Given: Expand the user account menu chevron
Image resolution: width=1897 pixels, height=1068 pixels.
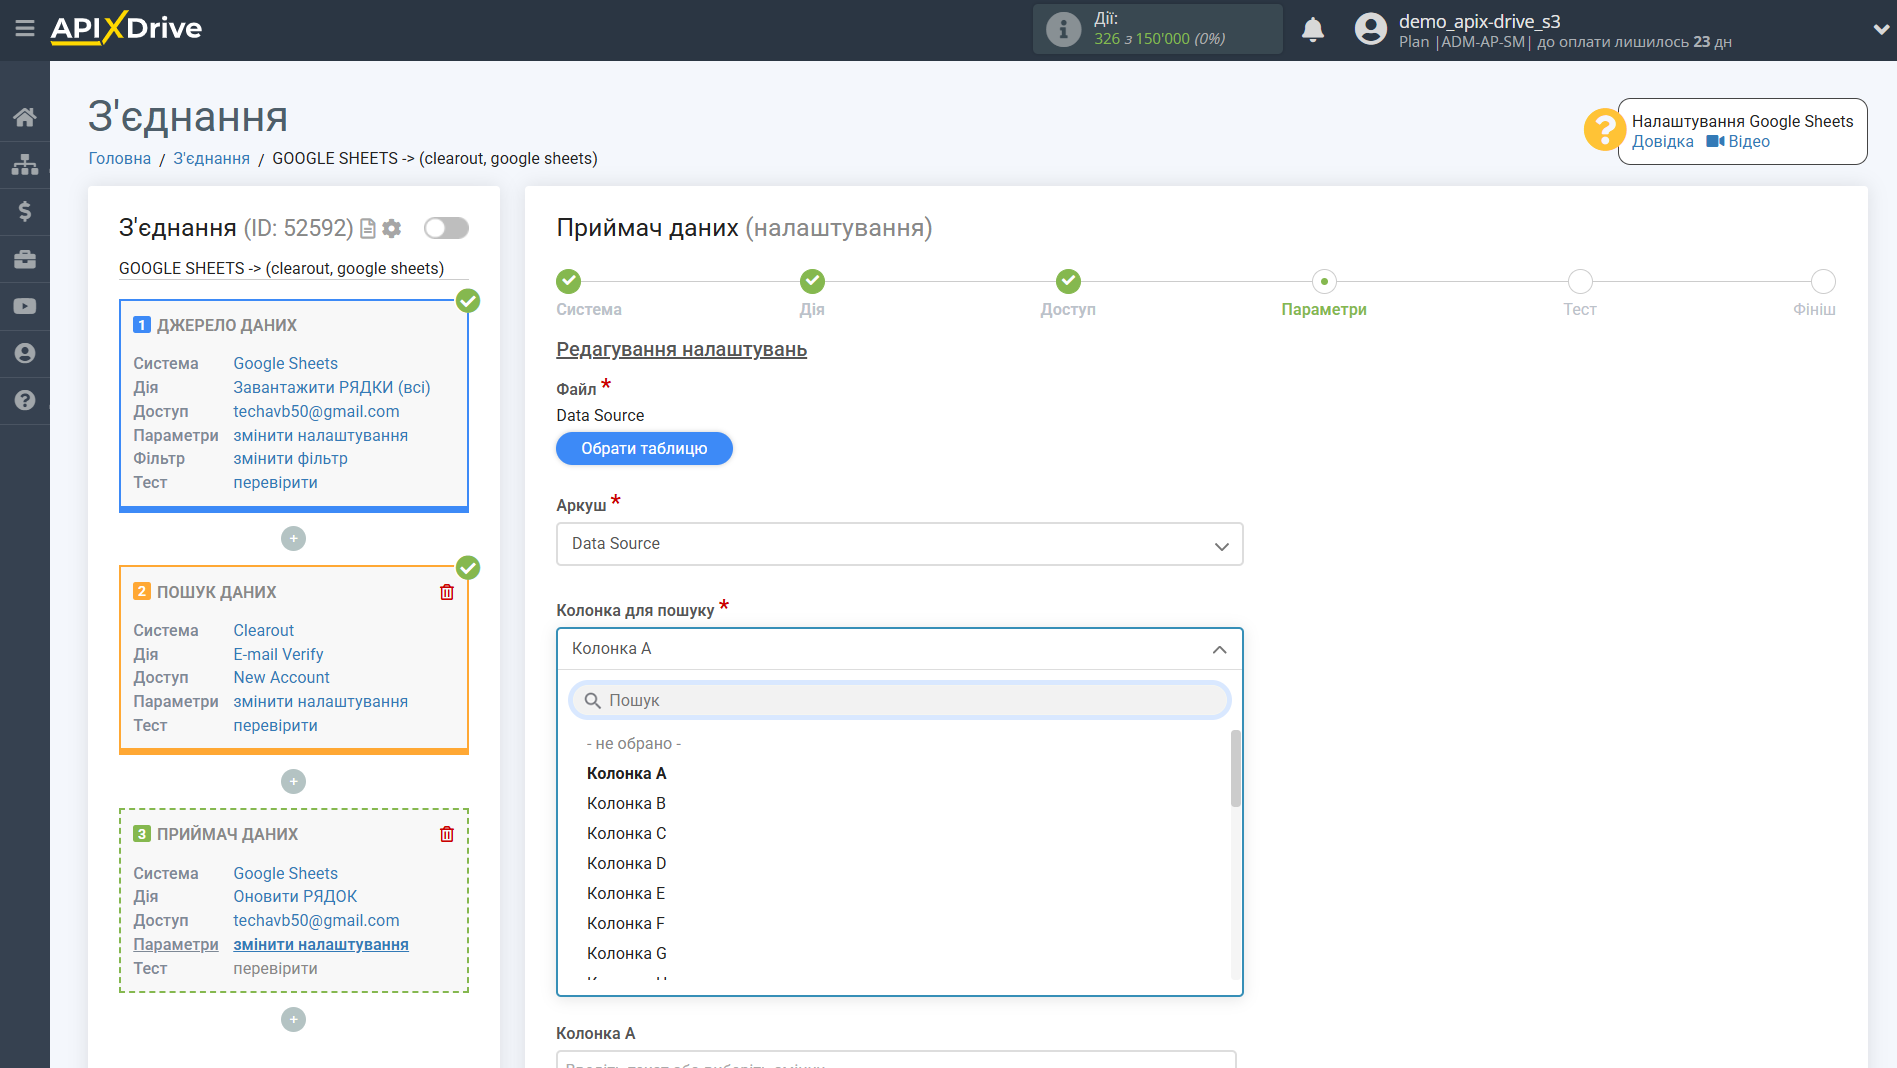Looking at the screenshot, I should click(1879, 30).
